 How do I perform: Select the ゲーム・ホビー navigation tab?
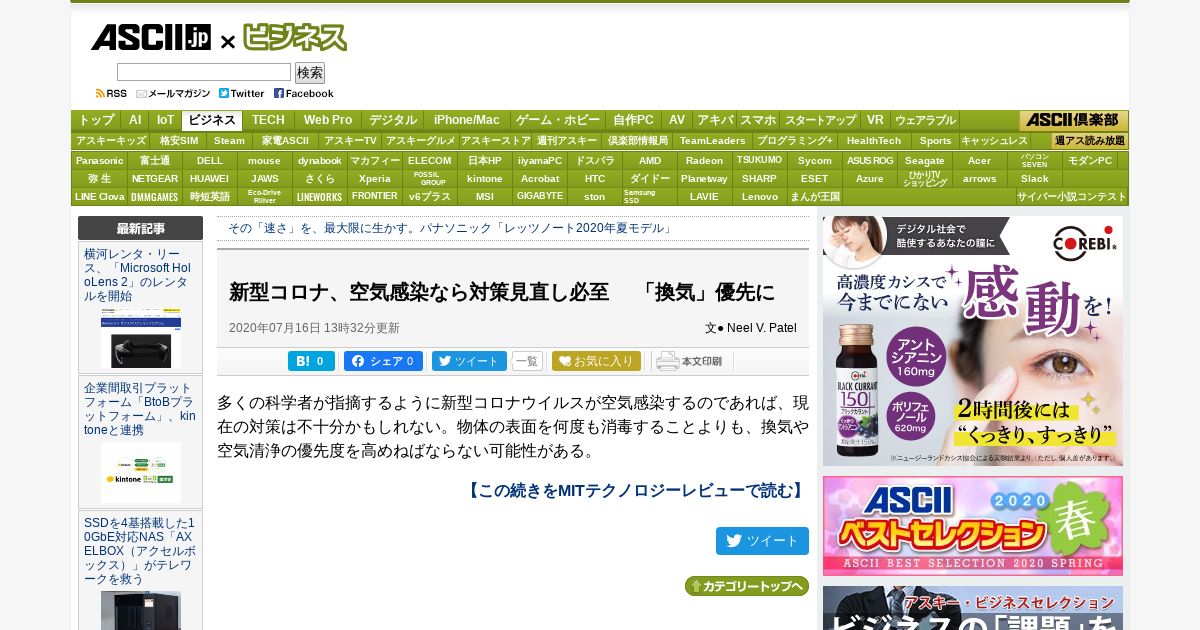558,120
